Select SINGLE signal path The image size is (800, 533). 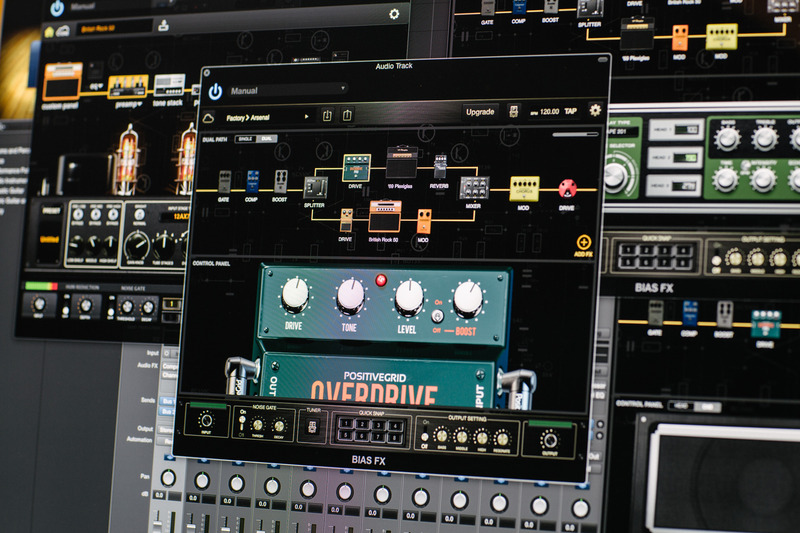[245, 139]
